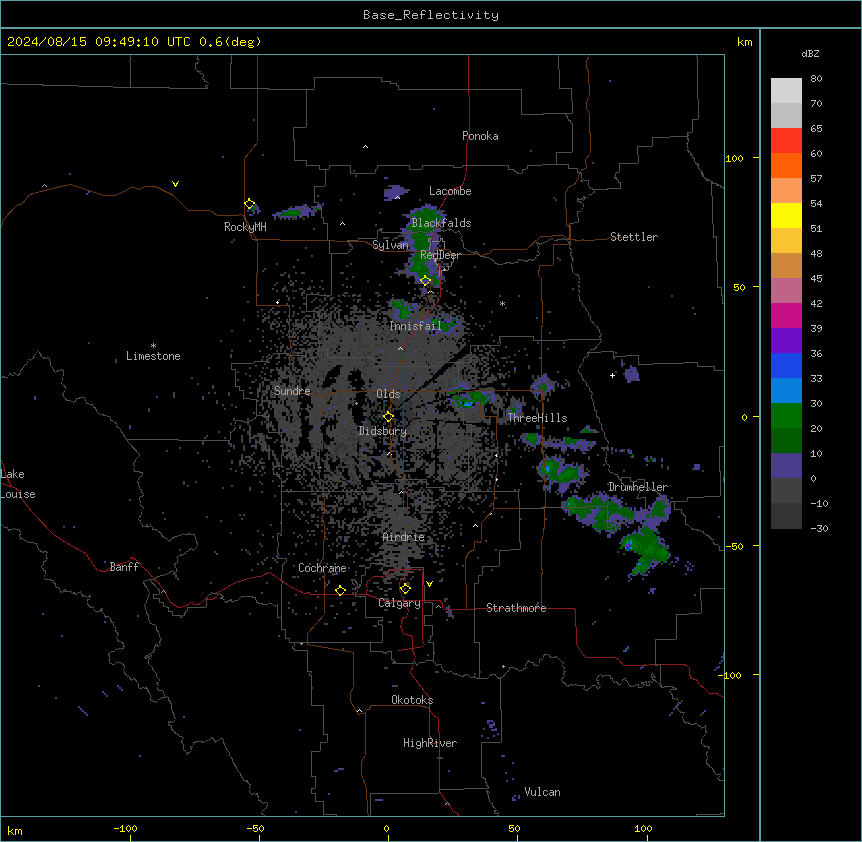Click the Vulcan city label

point(543,792)
